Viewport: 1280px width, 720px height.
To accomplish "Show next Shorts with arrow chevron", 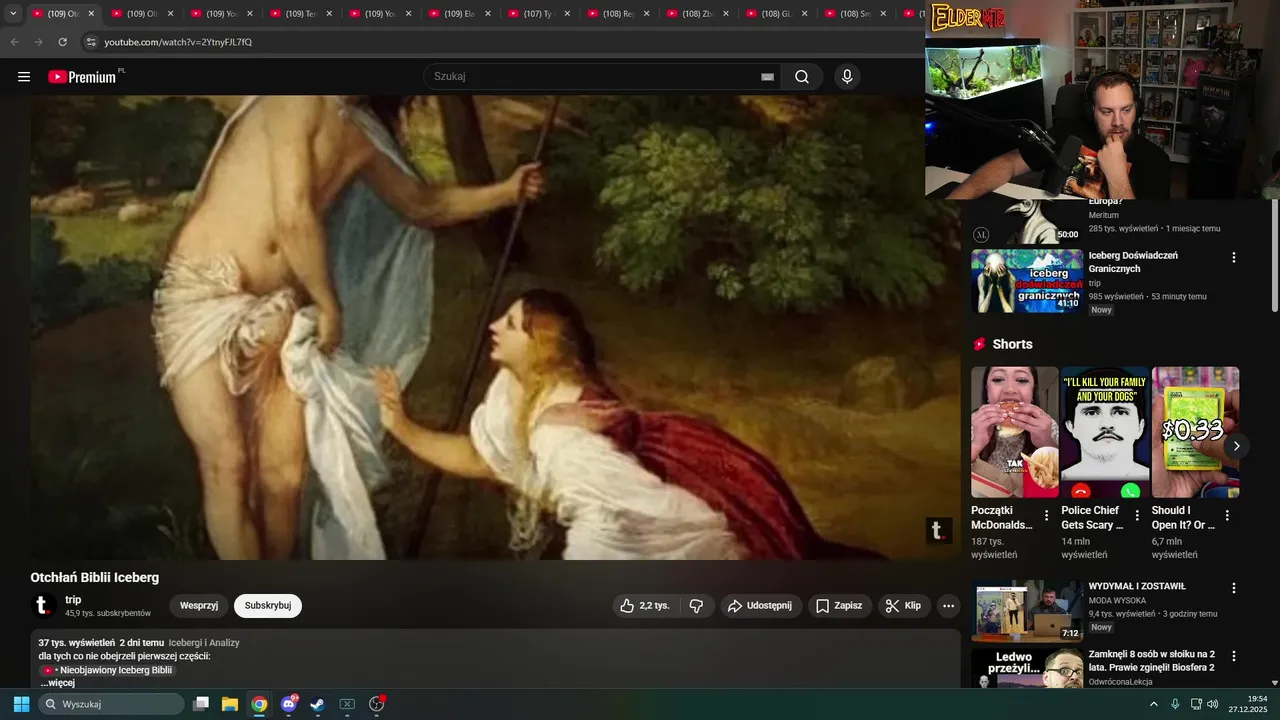I will pos(1236,446).
